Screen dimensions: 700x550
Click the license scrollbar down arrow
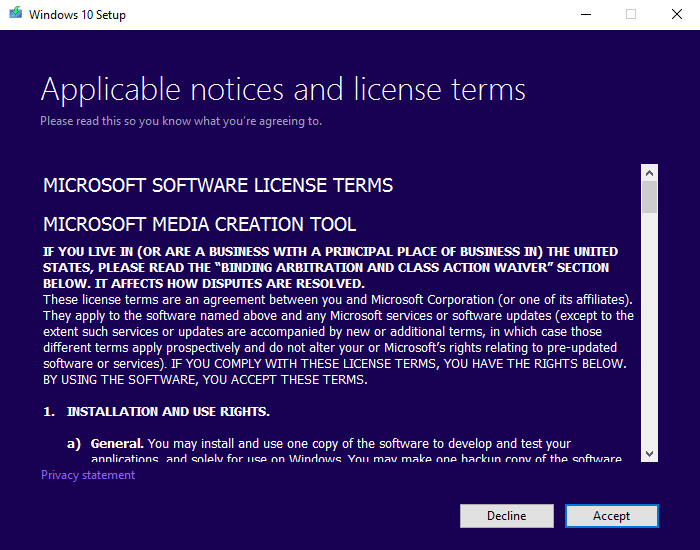click(650, 454)
